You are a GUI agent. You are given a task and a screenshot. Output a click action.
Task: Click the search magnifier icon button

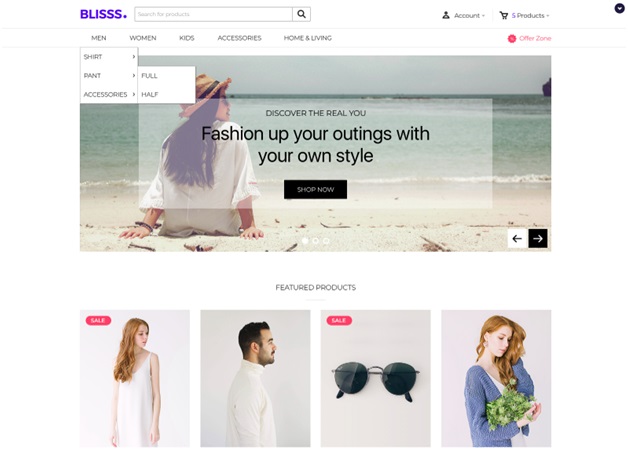(301, 14)
